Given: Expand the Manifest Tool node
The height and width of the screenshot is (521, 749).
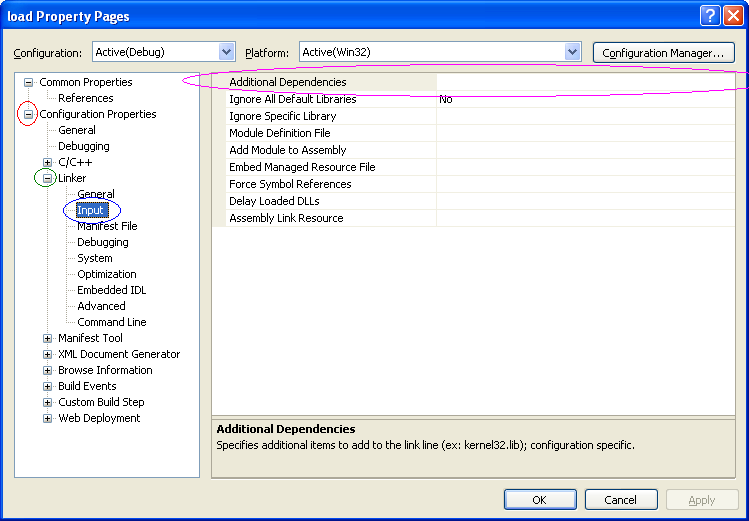Looking at the screenshot, I should coord(47,339).
